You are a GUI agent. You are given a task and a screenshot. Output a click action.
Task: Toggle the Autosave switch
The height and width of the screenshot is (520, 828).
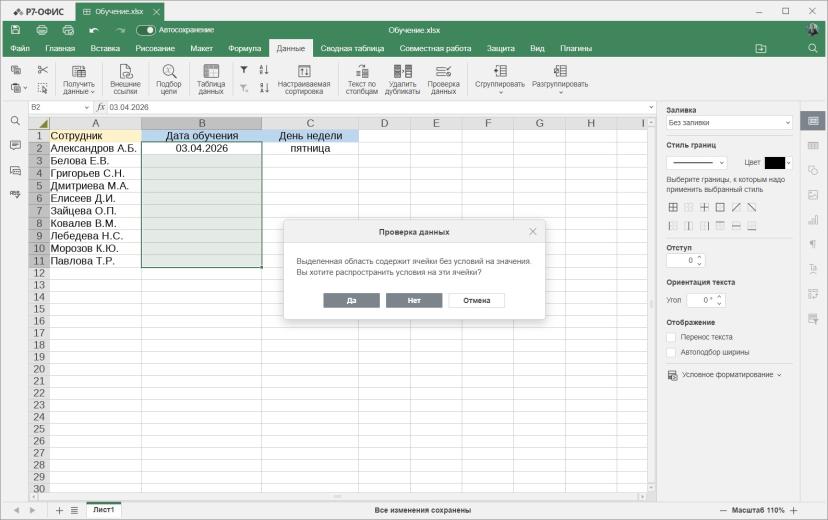(146, 30)
